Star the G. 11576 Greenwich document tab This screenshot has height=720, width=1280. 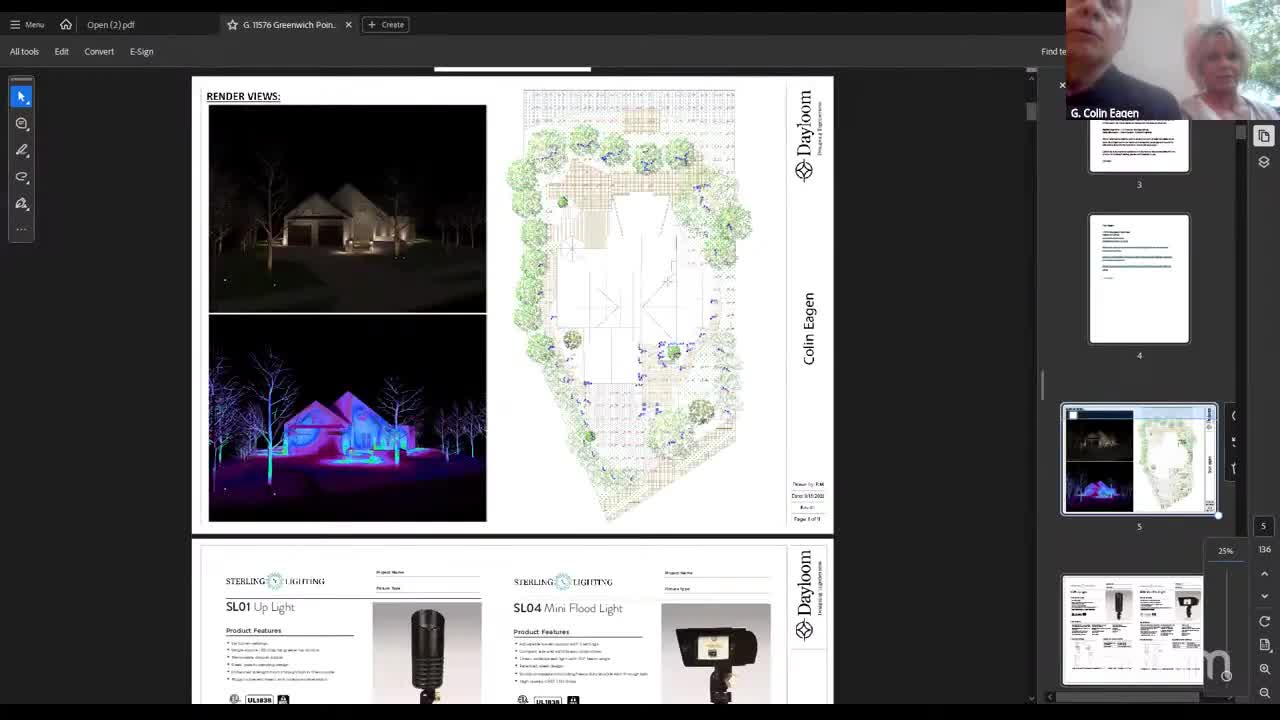232,24
